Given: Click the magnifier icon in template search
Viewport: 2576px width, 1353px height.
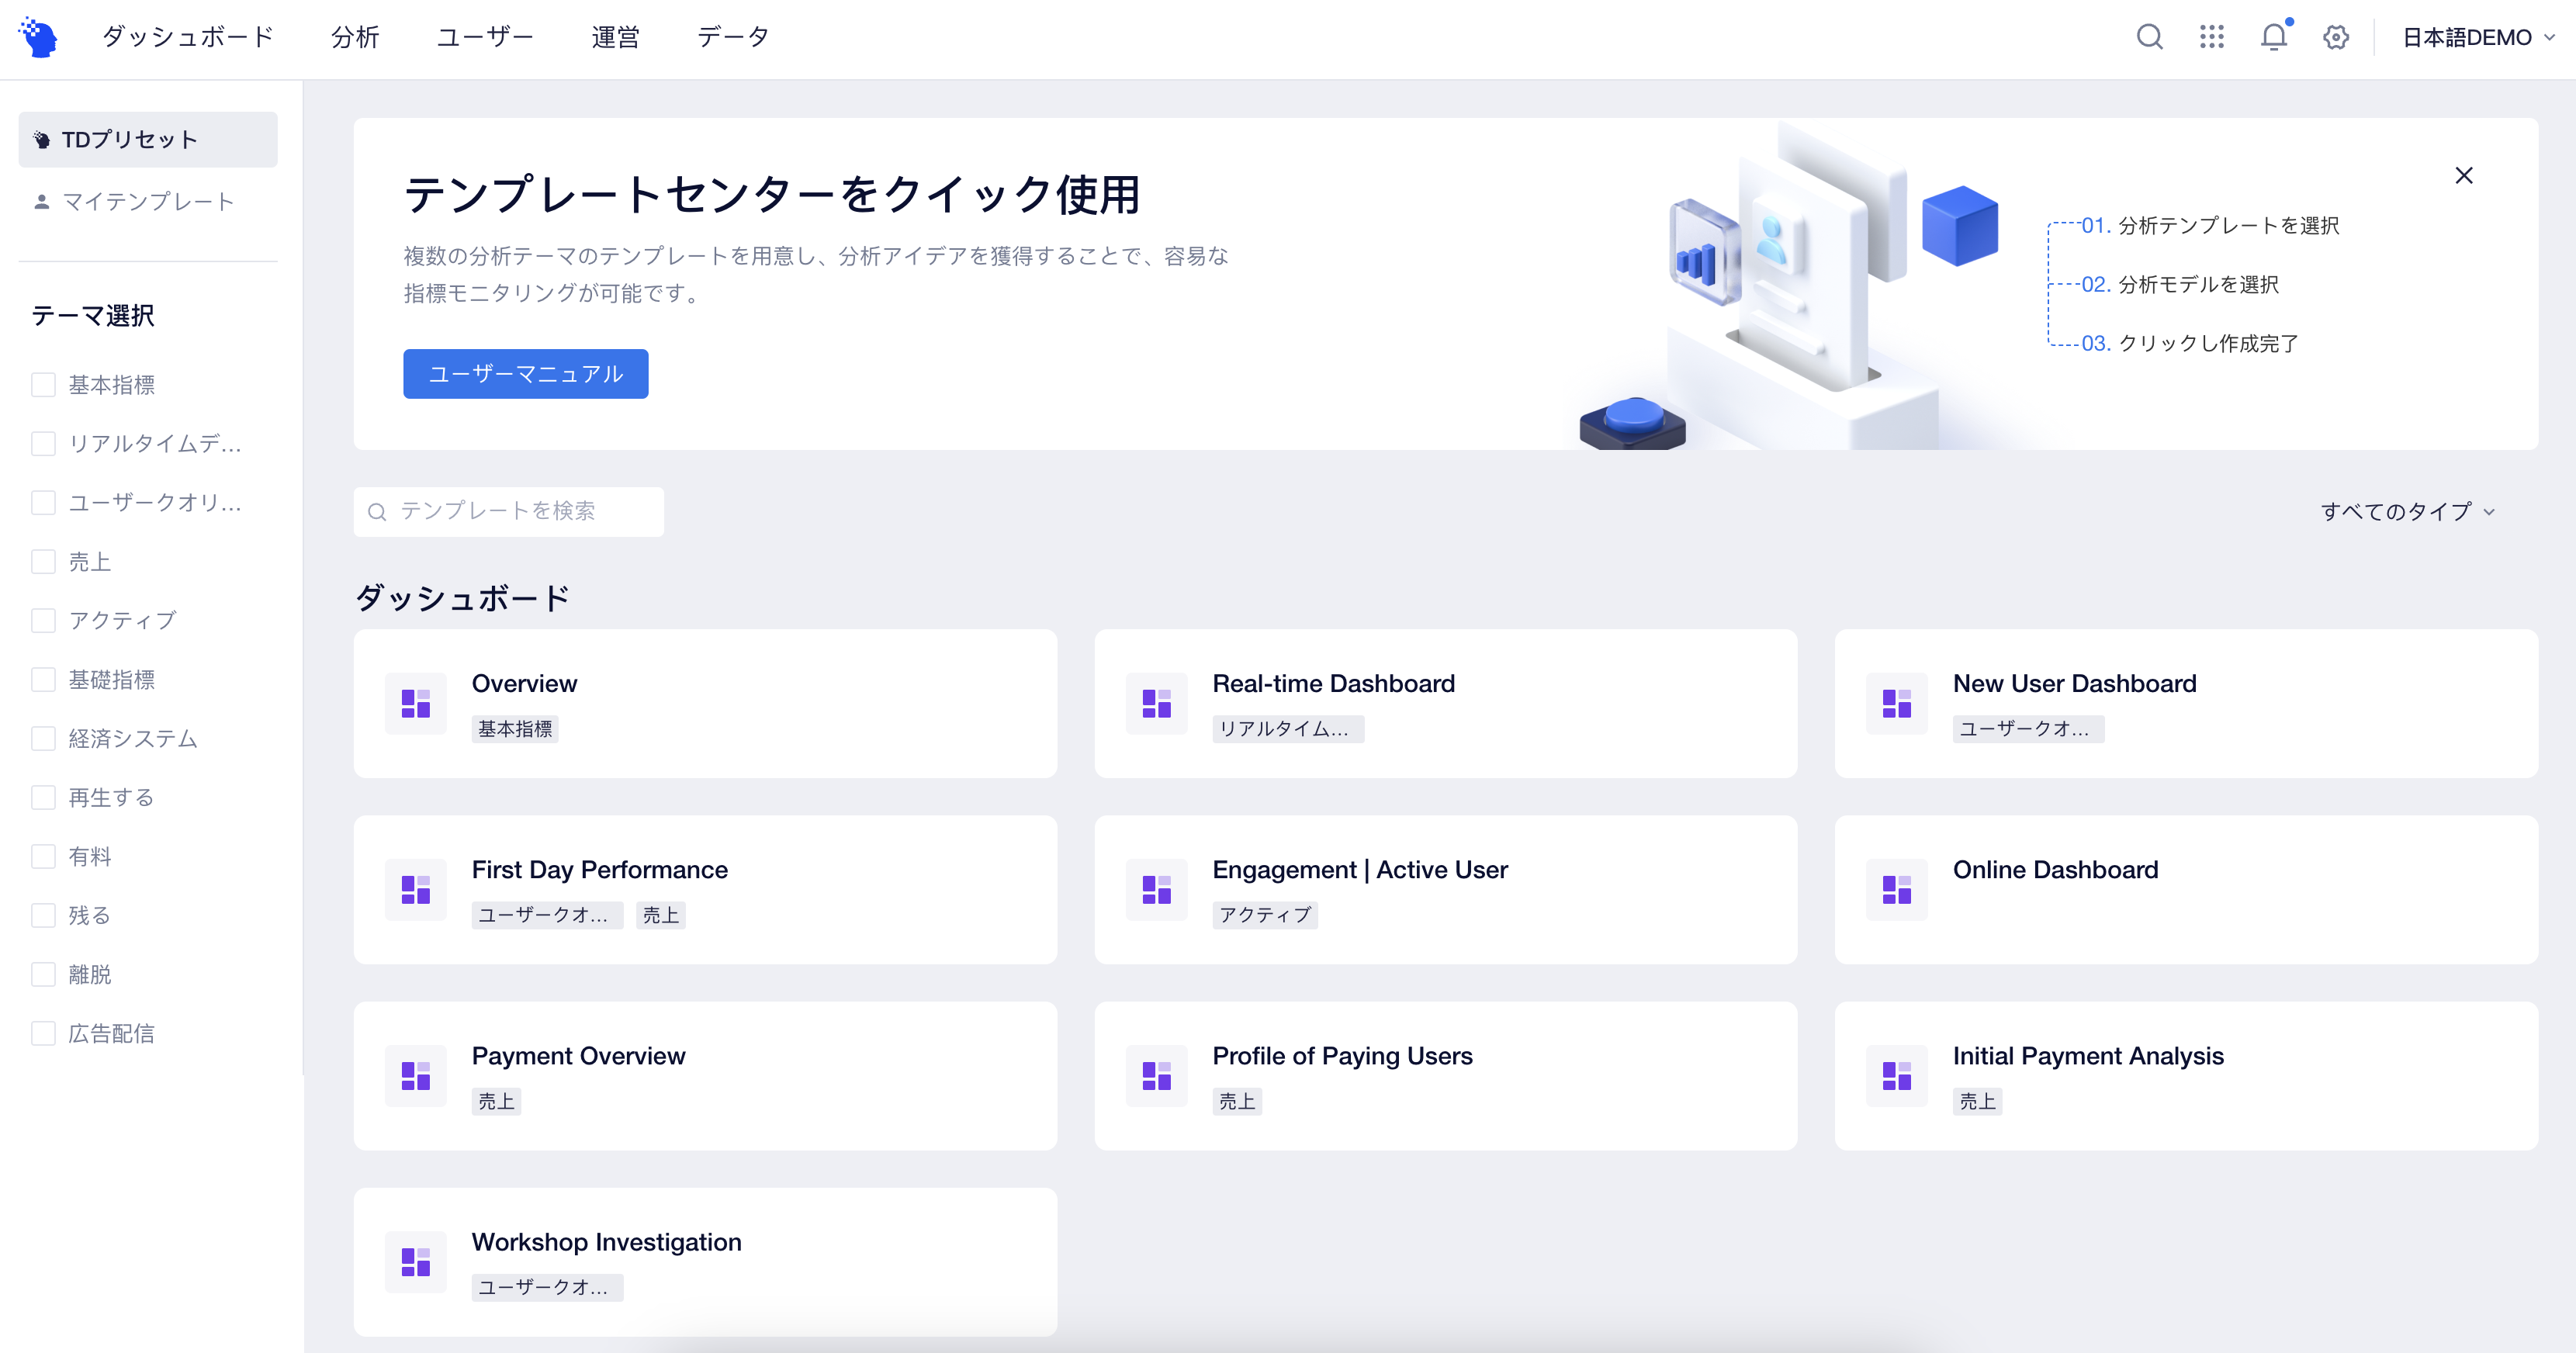Looking at the screenshot, I should (x=377, y=512).
